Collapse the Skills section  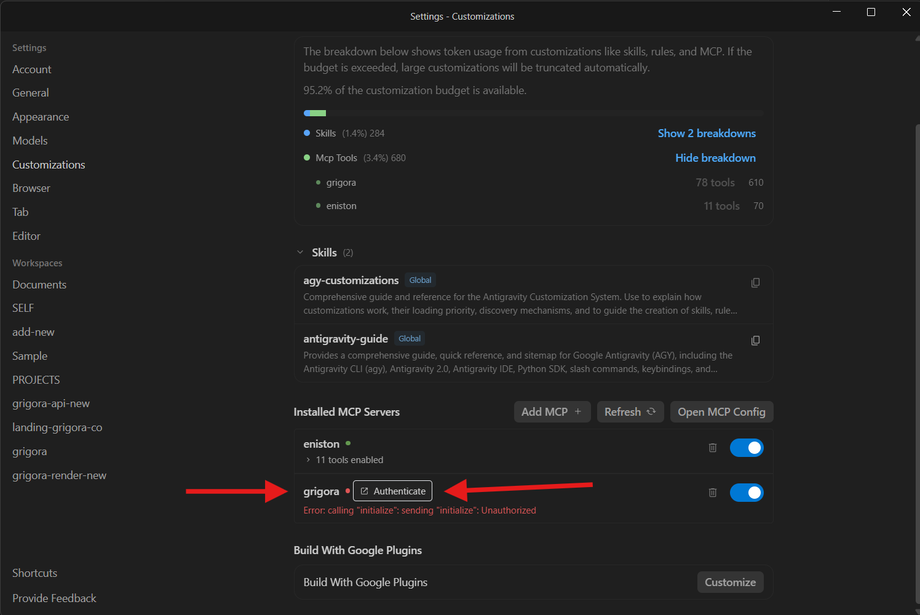click(x=300, y=252)
